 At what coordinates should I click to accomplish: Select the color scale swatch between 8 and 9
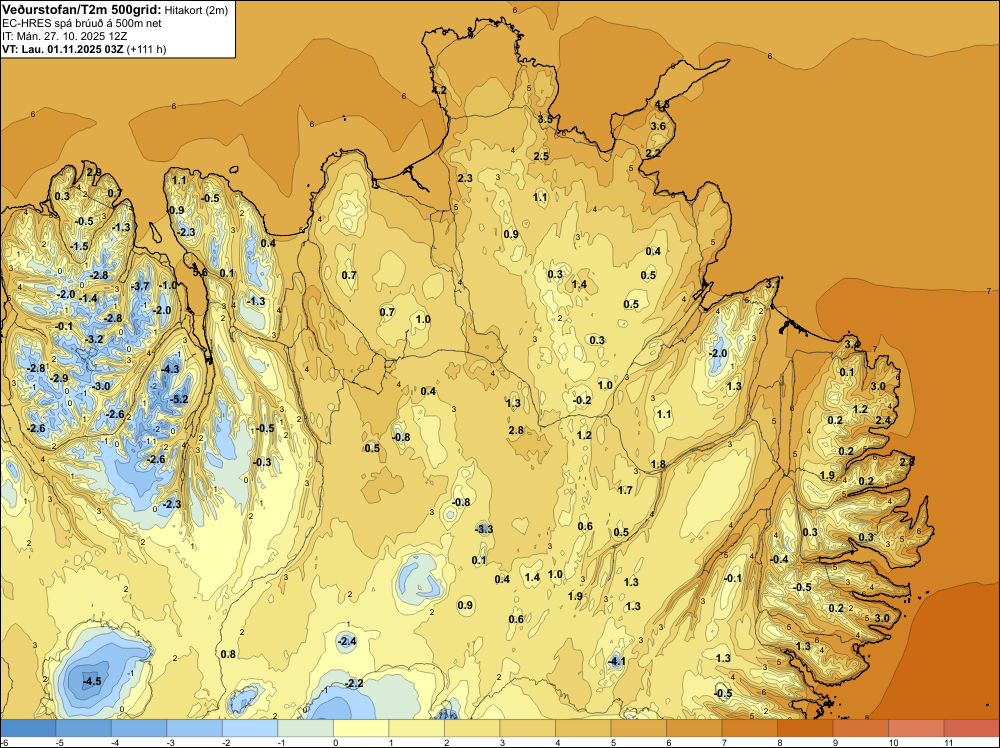805,728
